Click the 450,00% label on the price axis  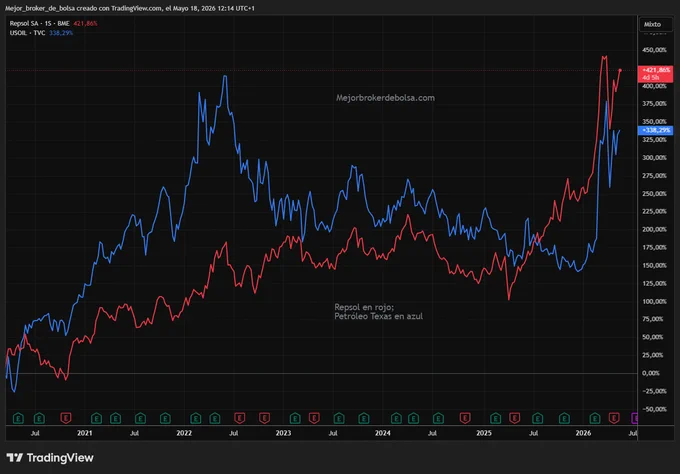point(654,50)
